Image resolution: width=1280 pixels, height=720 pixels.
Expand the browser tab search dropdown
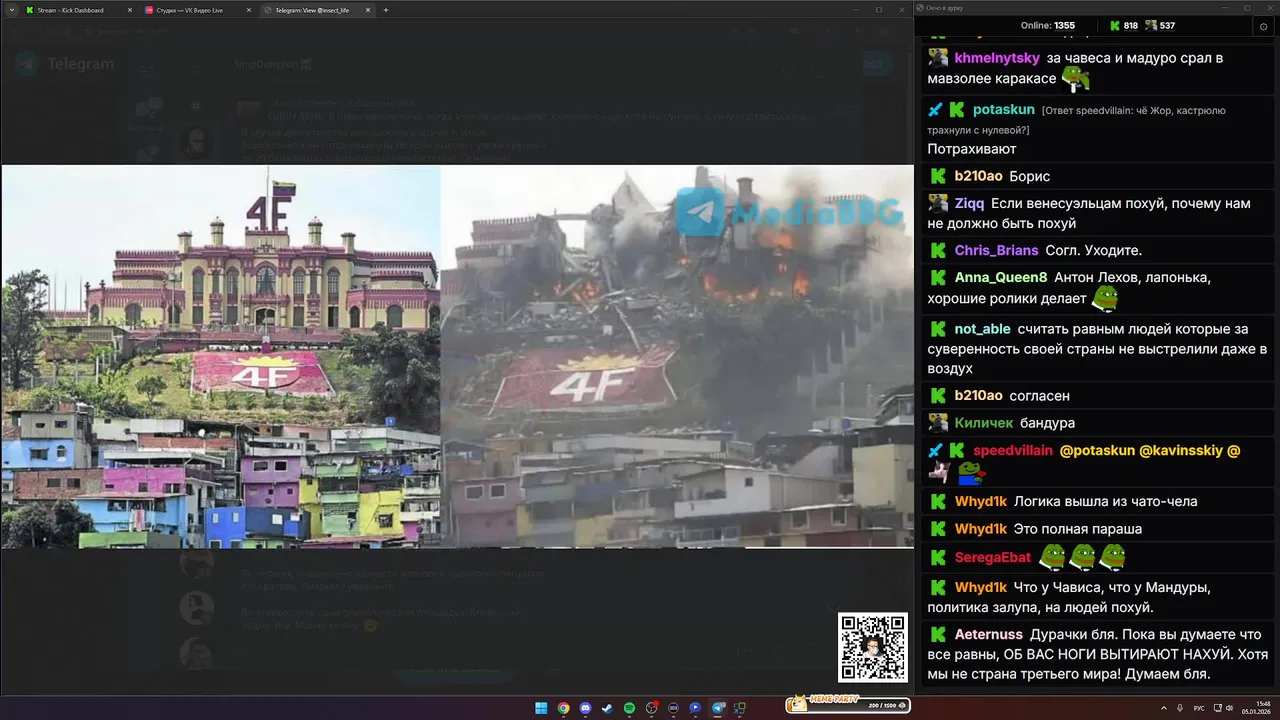click(10, 10)
